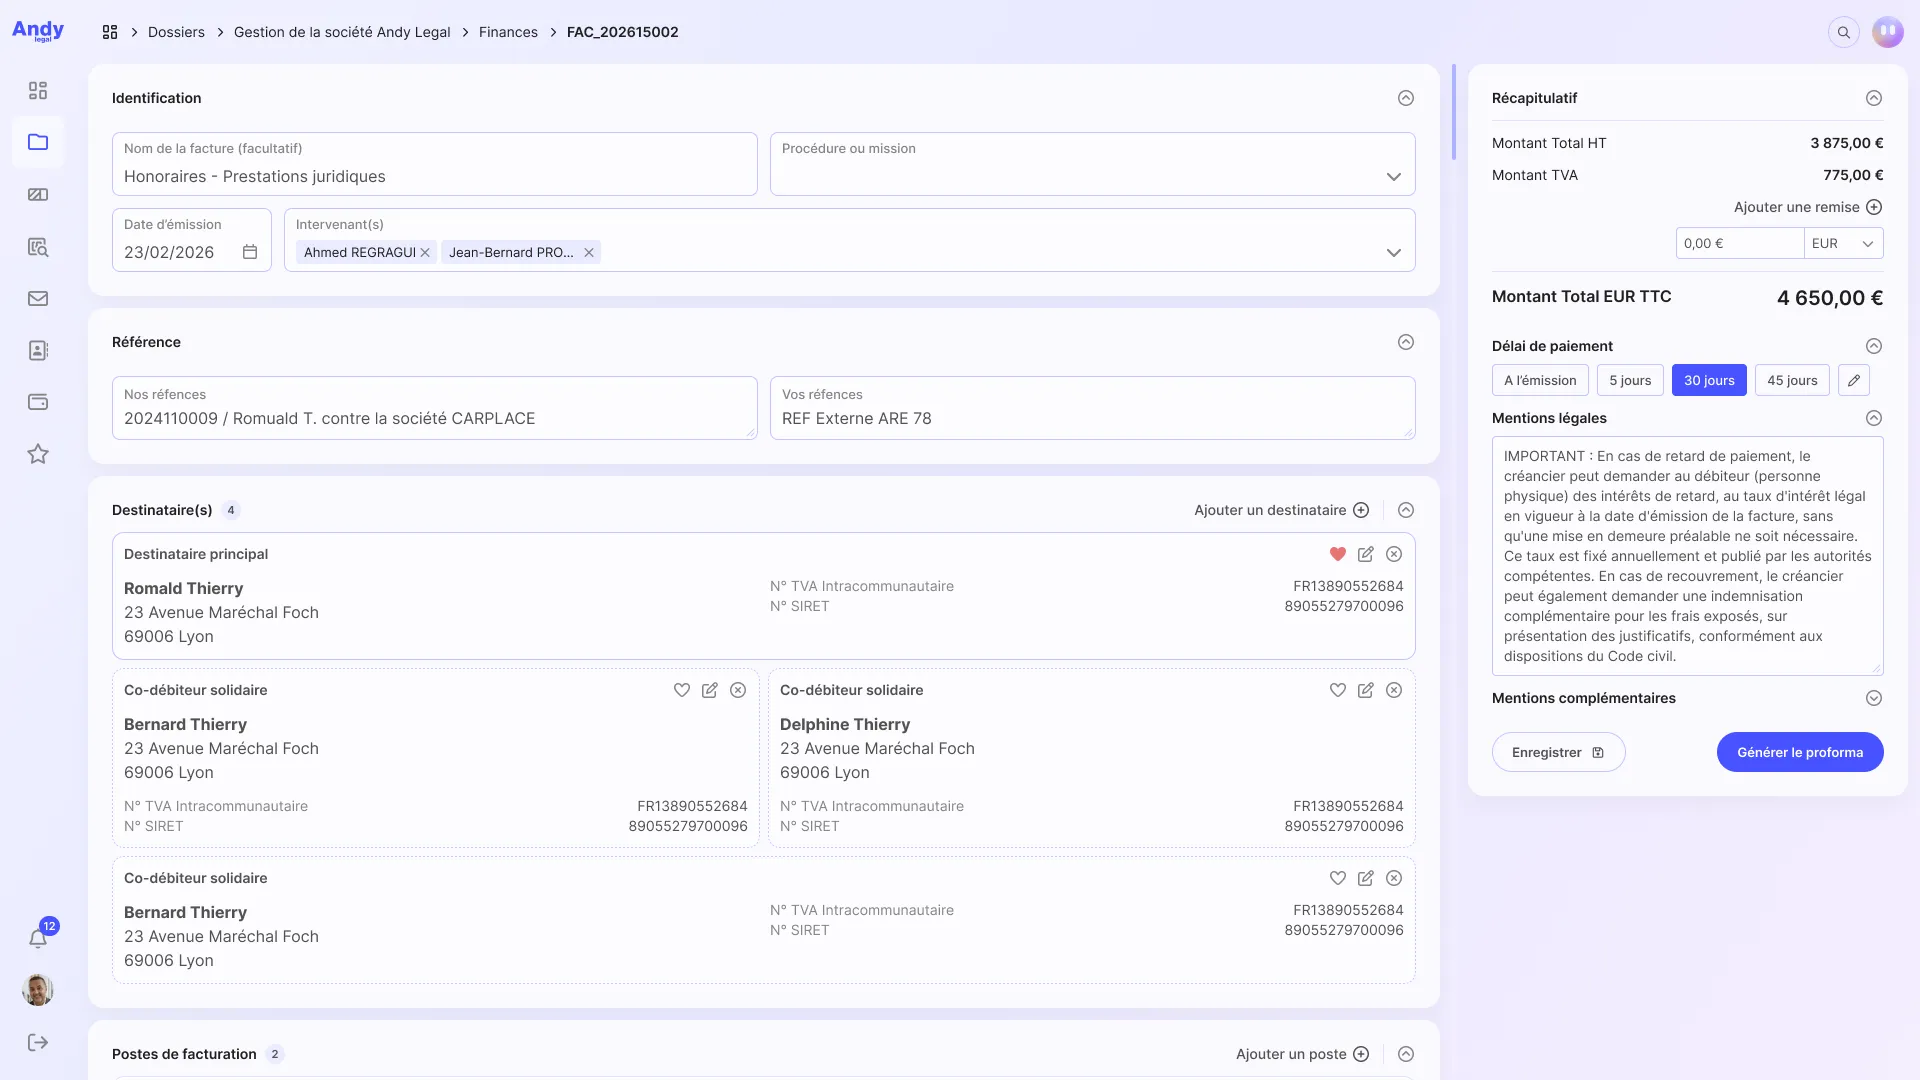Select payment delay A l'émission

pos(1540,380)
